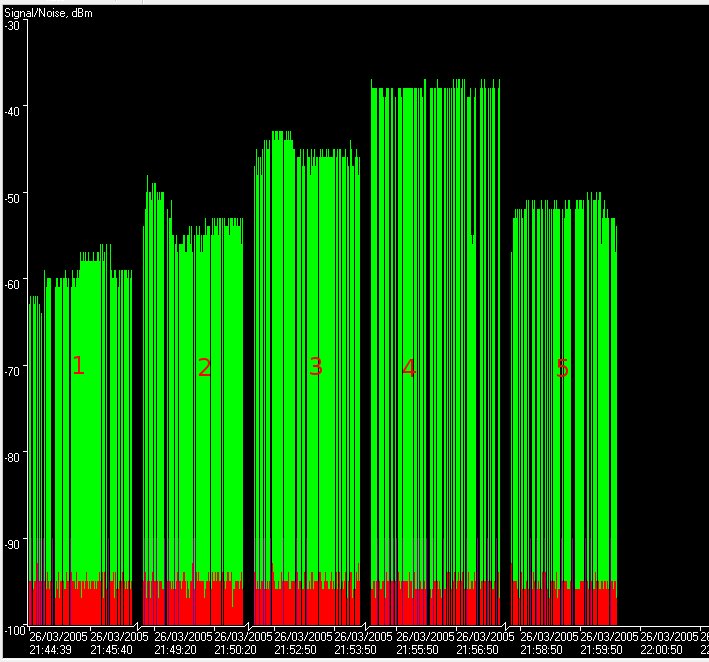Click the -100 mark on dBm axis
This screenshot has width=709, height=662.
click(x=13, y=629)
